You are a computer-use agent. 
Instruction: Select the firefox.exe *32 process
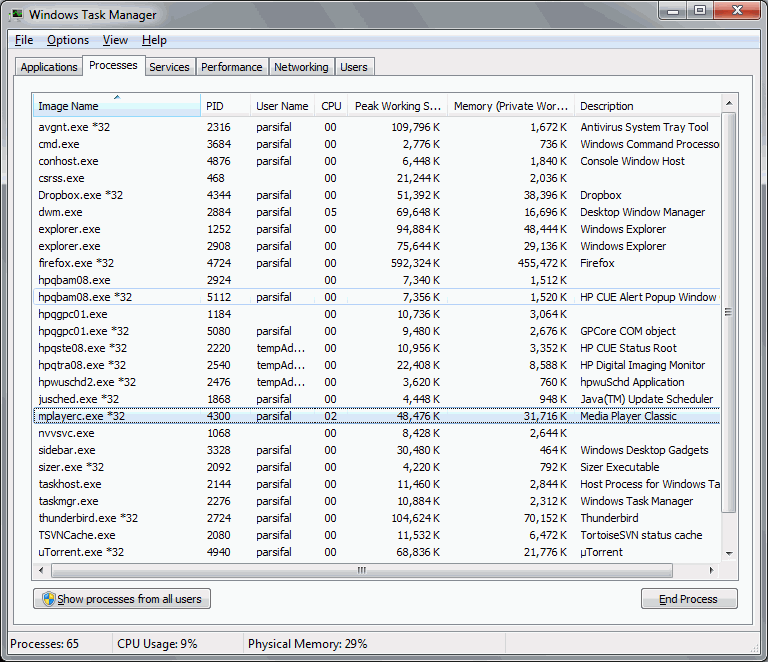[377, 263]
